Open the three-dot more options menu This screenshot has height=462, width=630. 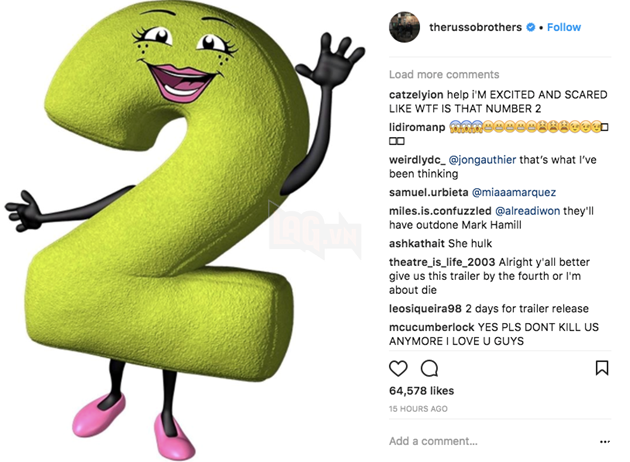coord(605,442)
